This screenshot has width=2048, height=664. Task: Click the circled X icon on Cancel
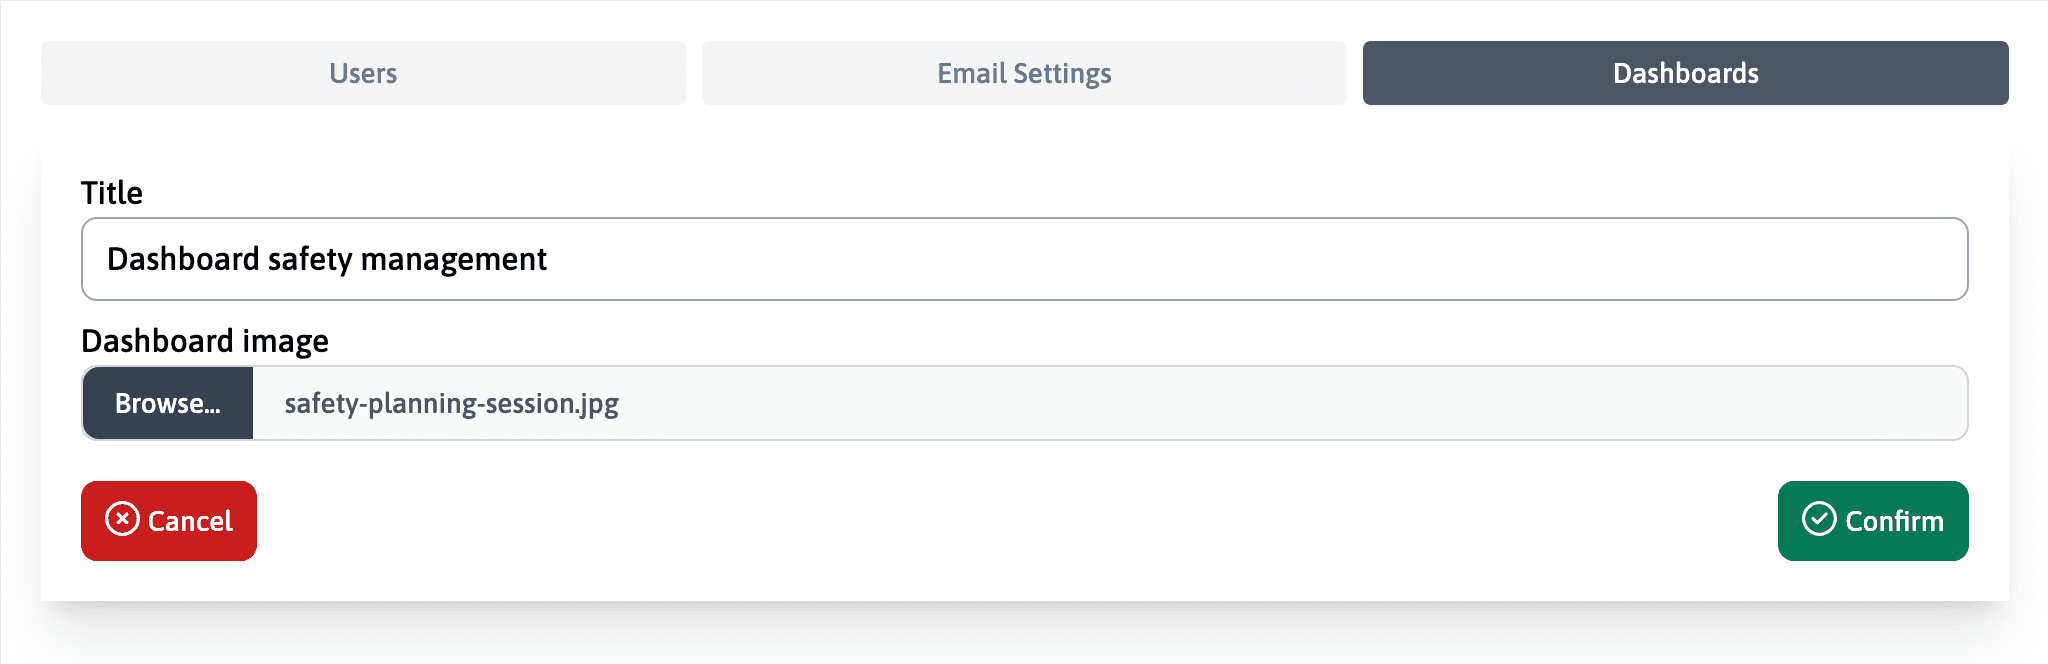pos(122,520)
